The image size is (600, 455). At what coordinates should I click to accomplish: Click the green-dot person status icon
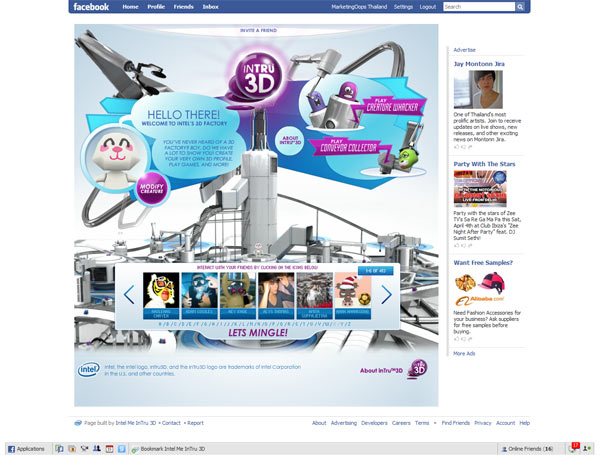[x=587, y=449]
